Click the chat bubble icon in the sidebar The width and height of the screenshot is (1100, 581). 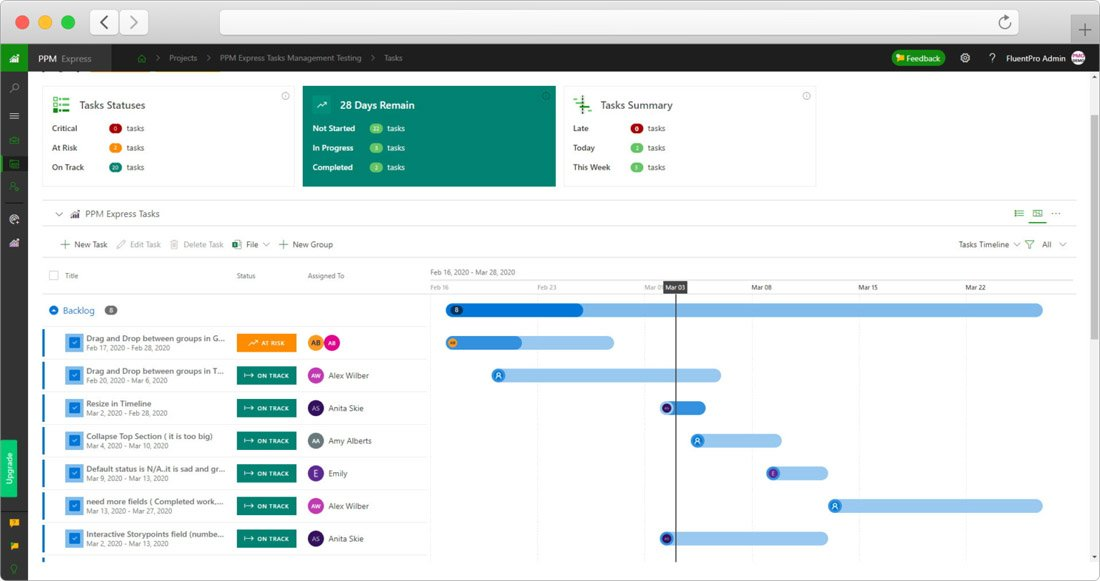pos(14,523)
